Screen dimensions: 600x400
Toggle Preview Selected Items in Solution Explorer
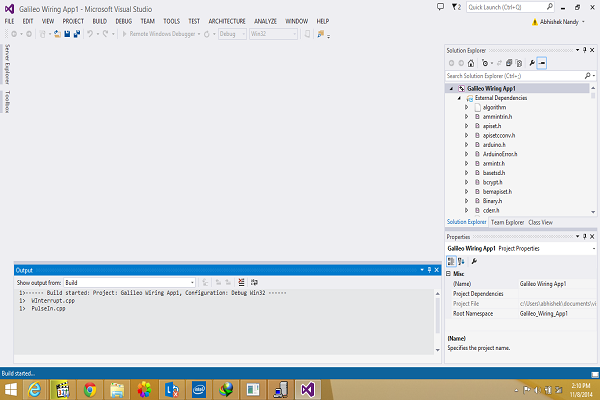point(542,63)
